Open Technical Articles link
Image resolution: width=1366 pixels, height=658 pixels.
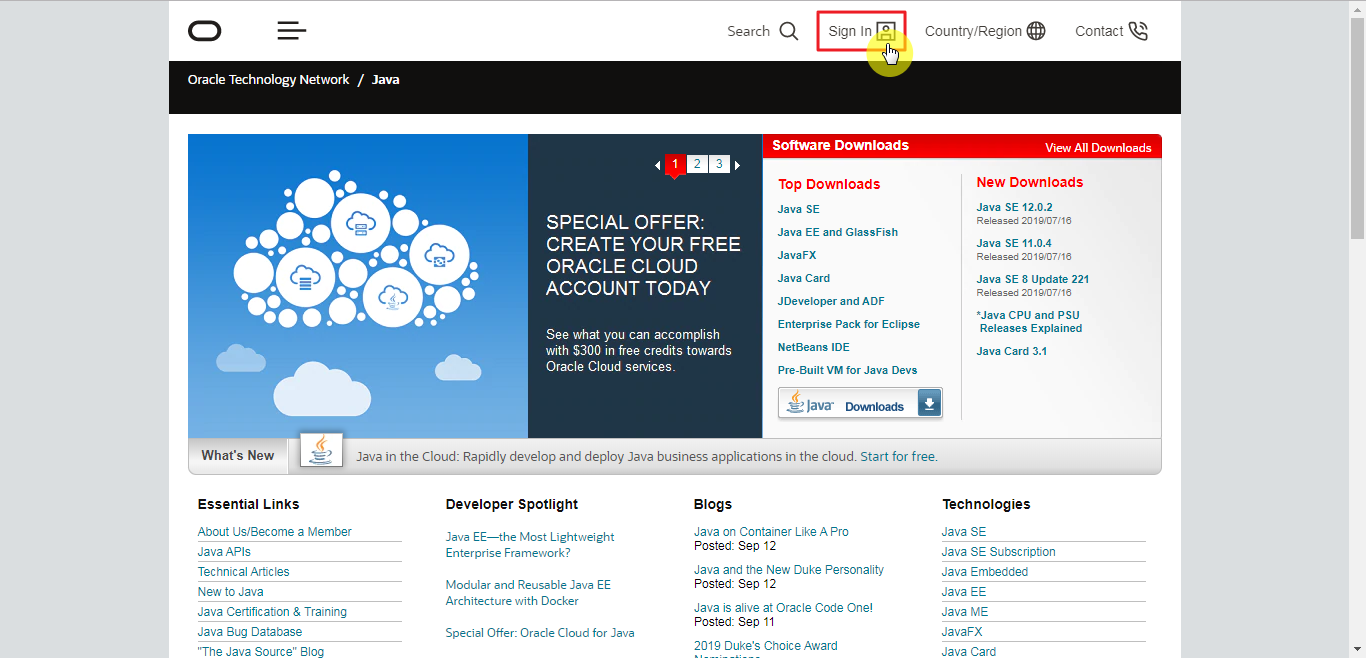click(x=244, y=572)
